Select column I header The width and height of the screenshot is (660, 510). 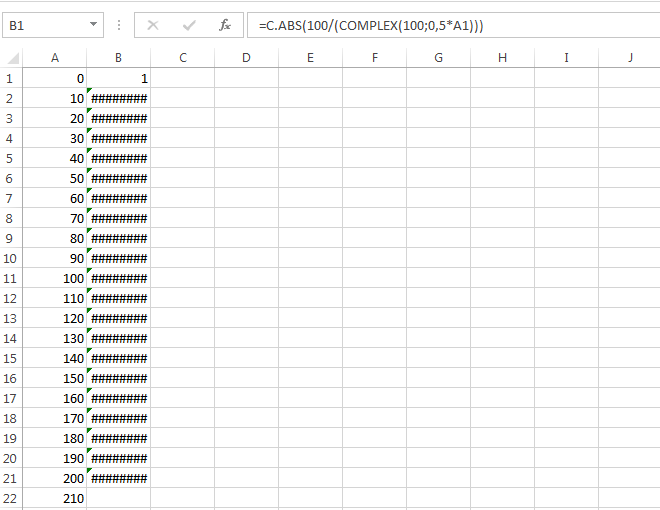(567, 58)
